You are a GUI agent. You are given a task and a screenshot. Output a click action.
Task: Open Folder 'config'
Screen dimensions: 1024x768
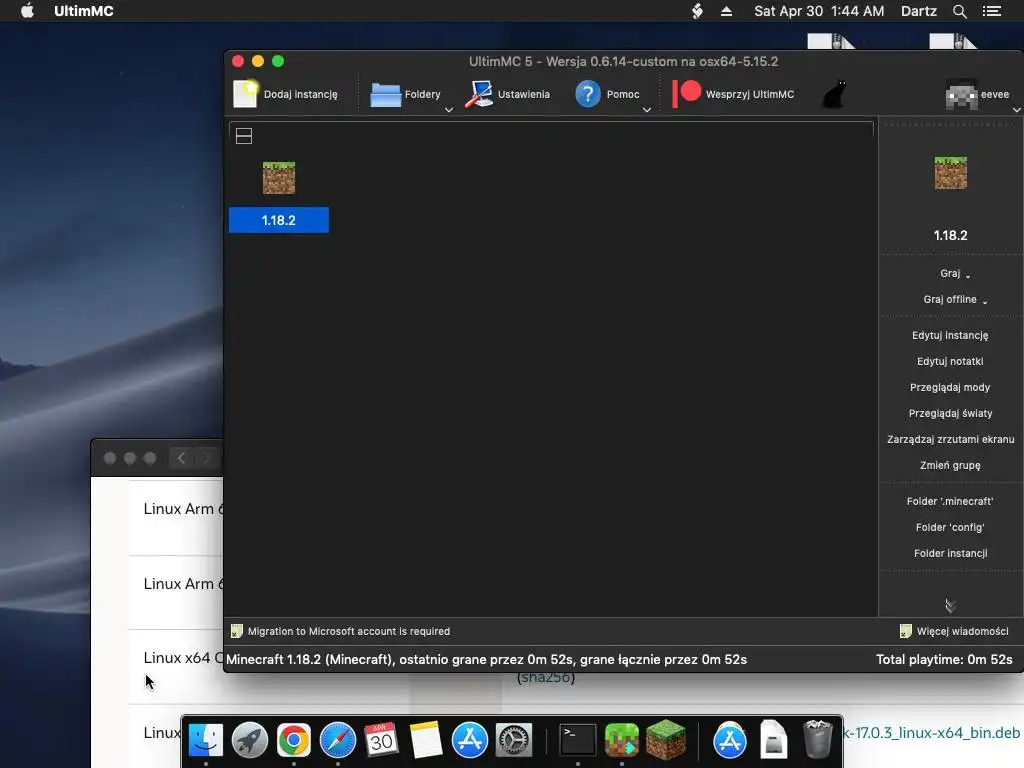coord(950,528)
